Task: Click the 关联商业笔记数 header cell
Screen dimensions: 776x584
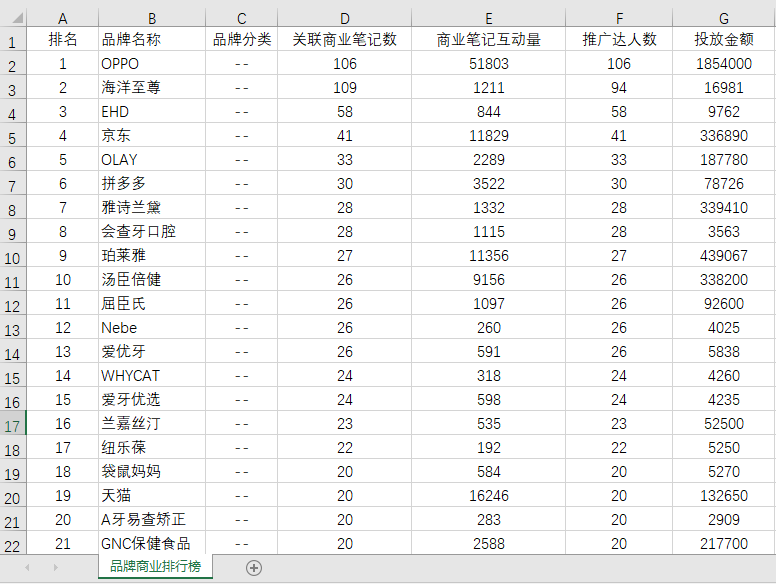Action: (344, 39)
